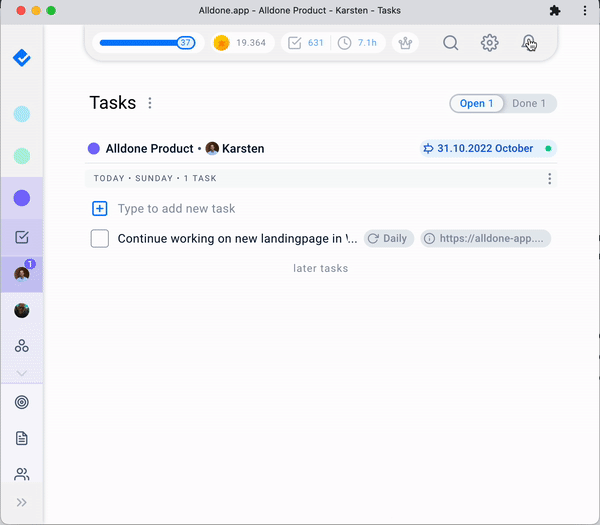Select the second user avatar in sidebar

(x=22, y=310)
